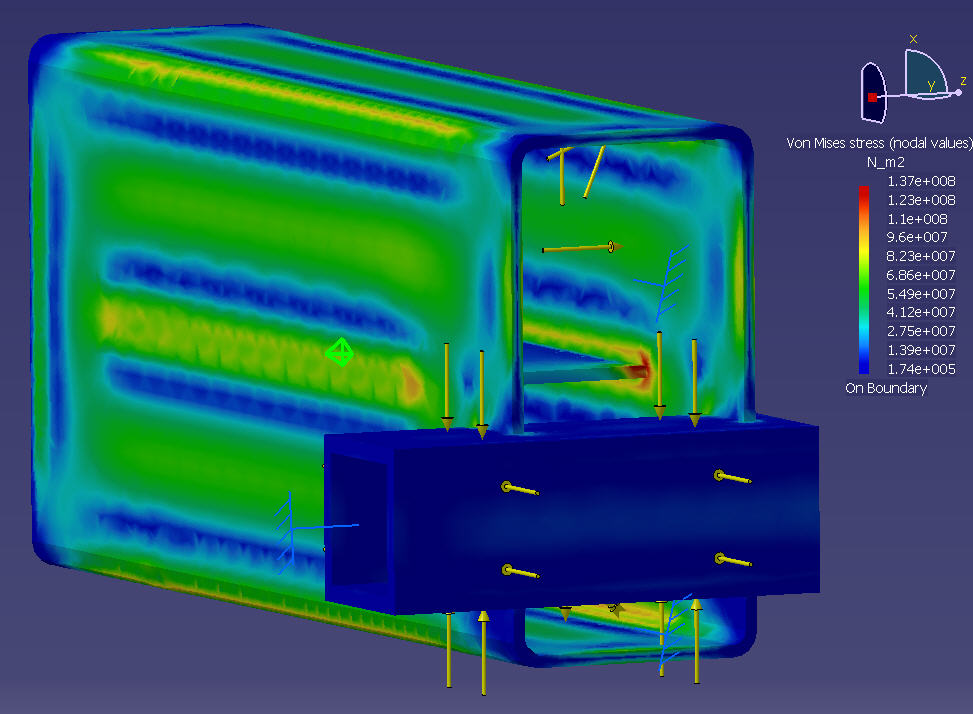Click the compass Z axis label
This screenshot has width=973, height=714.
point(963,81)
